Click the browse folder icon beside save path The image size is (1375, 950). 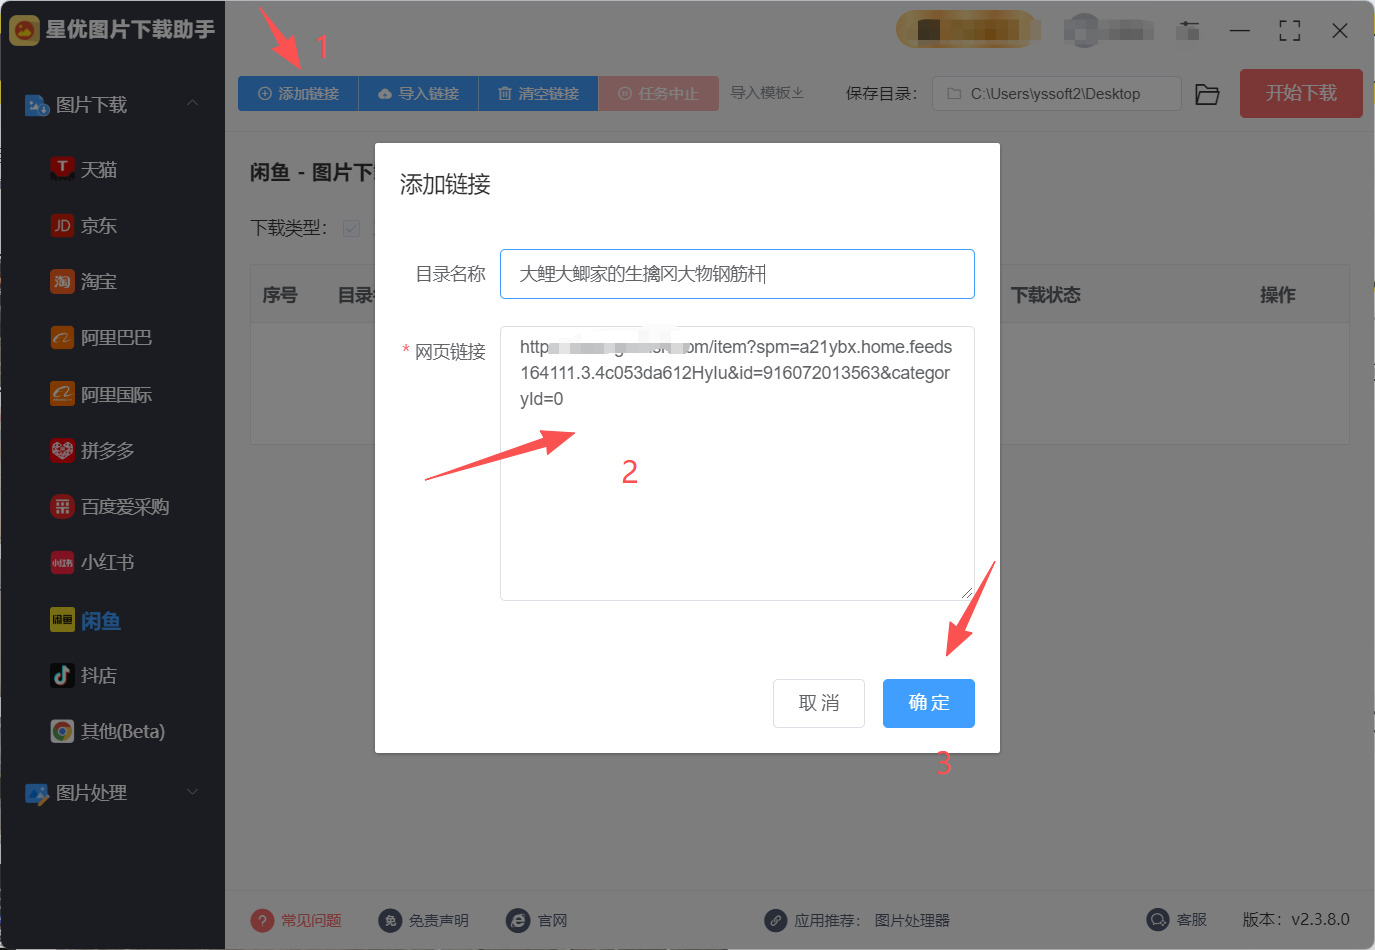pyautogui.click(x=1207, y=94)
